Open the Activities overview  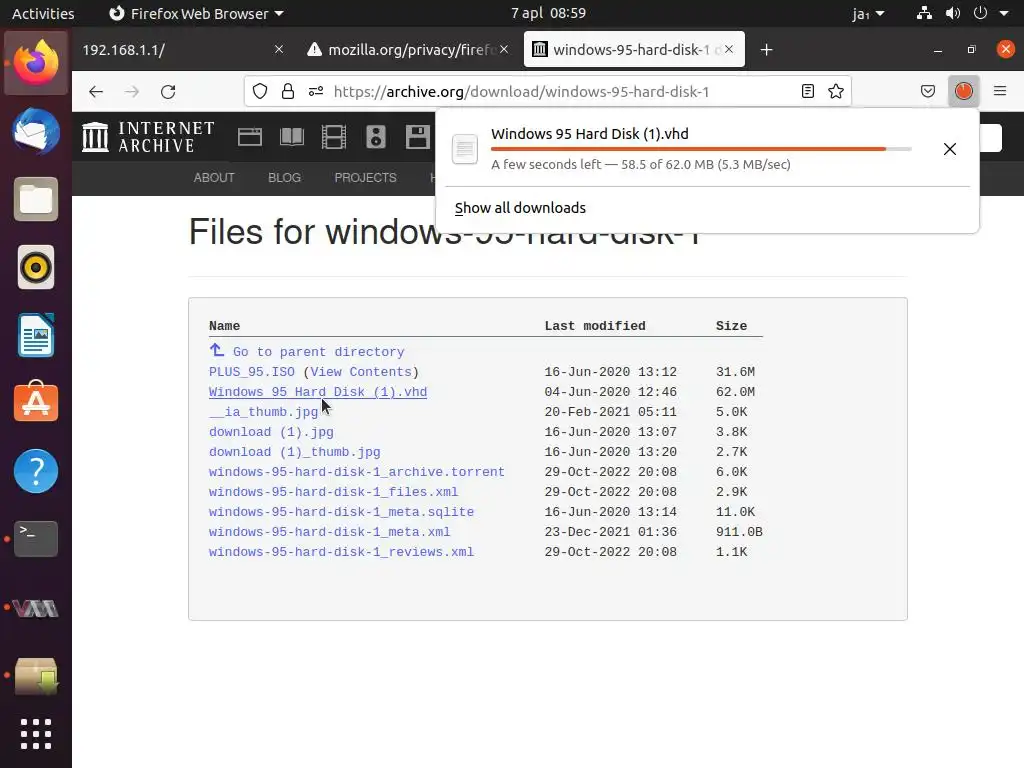coord(43,13)
